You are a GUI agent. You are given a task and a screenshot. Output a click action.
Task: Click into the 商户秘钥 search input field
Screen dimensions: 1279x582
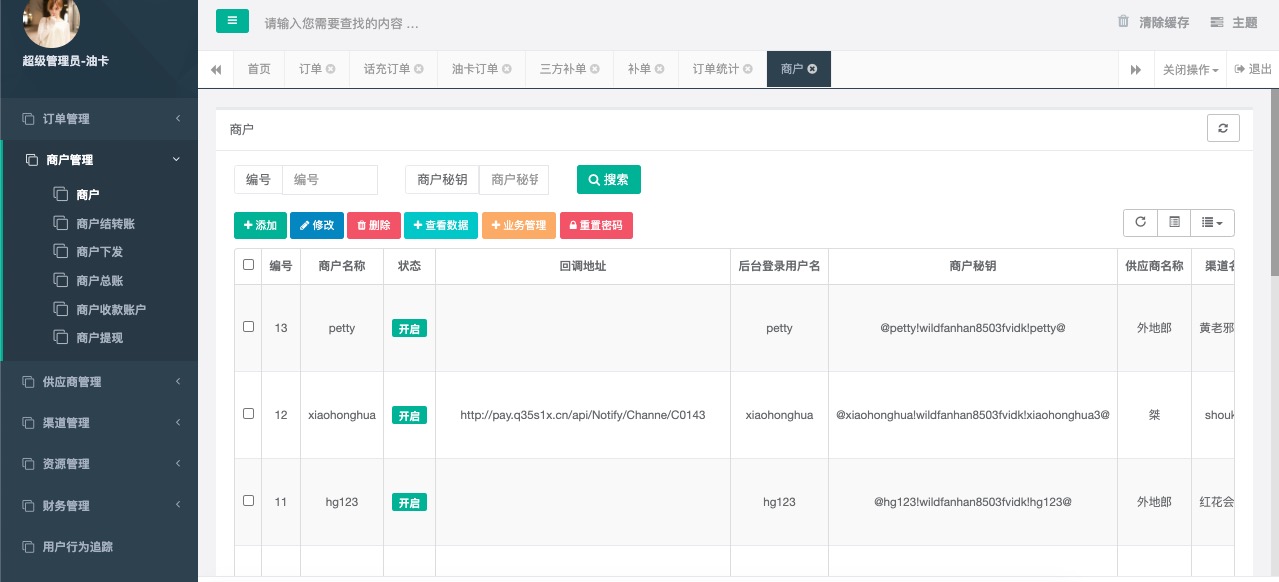514,180
